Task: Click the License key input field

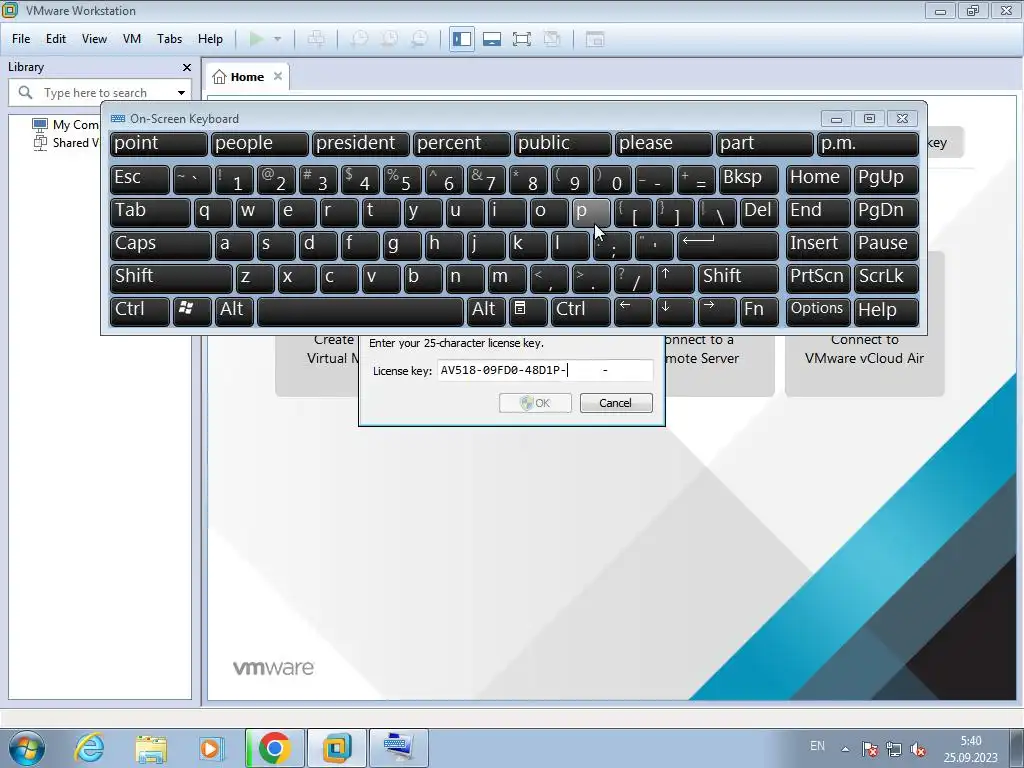Action: 545,370
